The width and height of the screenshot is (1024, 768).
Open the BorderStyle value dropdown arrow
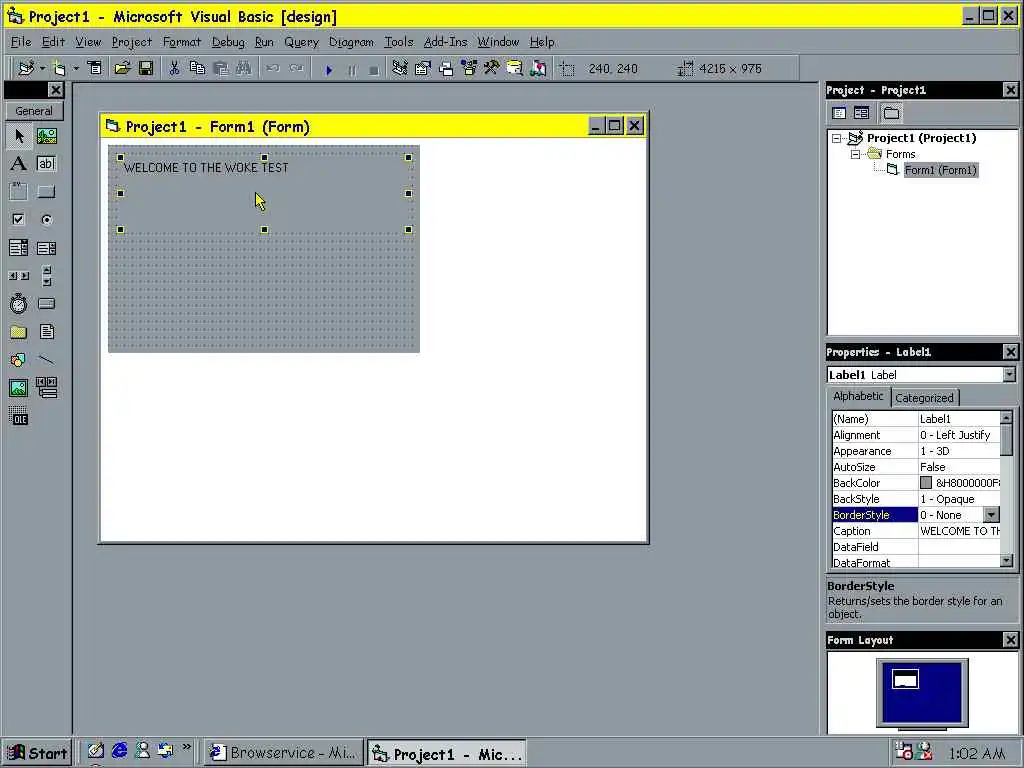[x=991, y=515]
